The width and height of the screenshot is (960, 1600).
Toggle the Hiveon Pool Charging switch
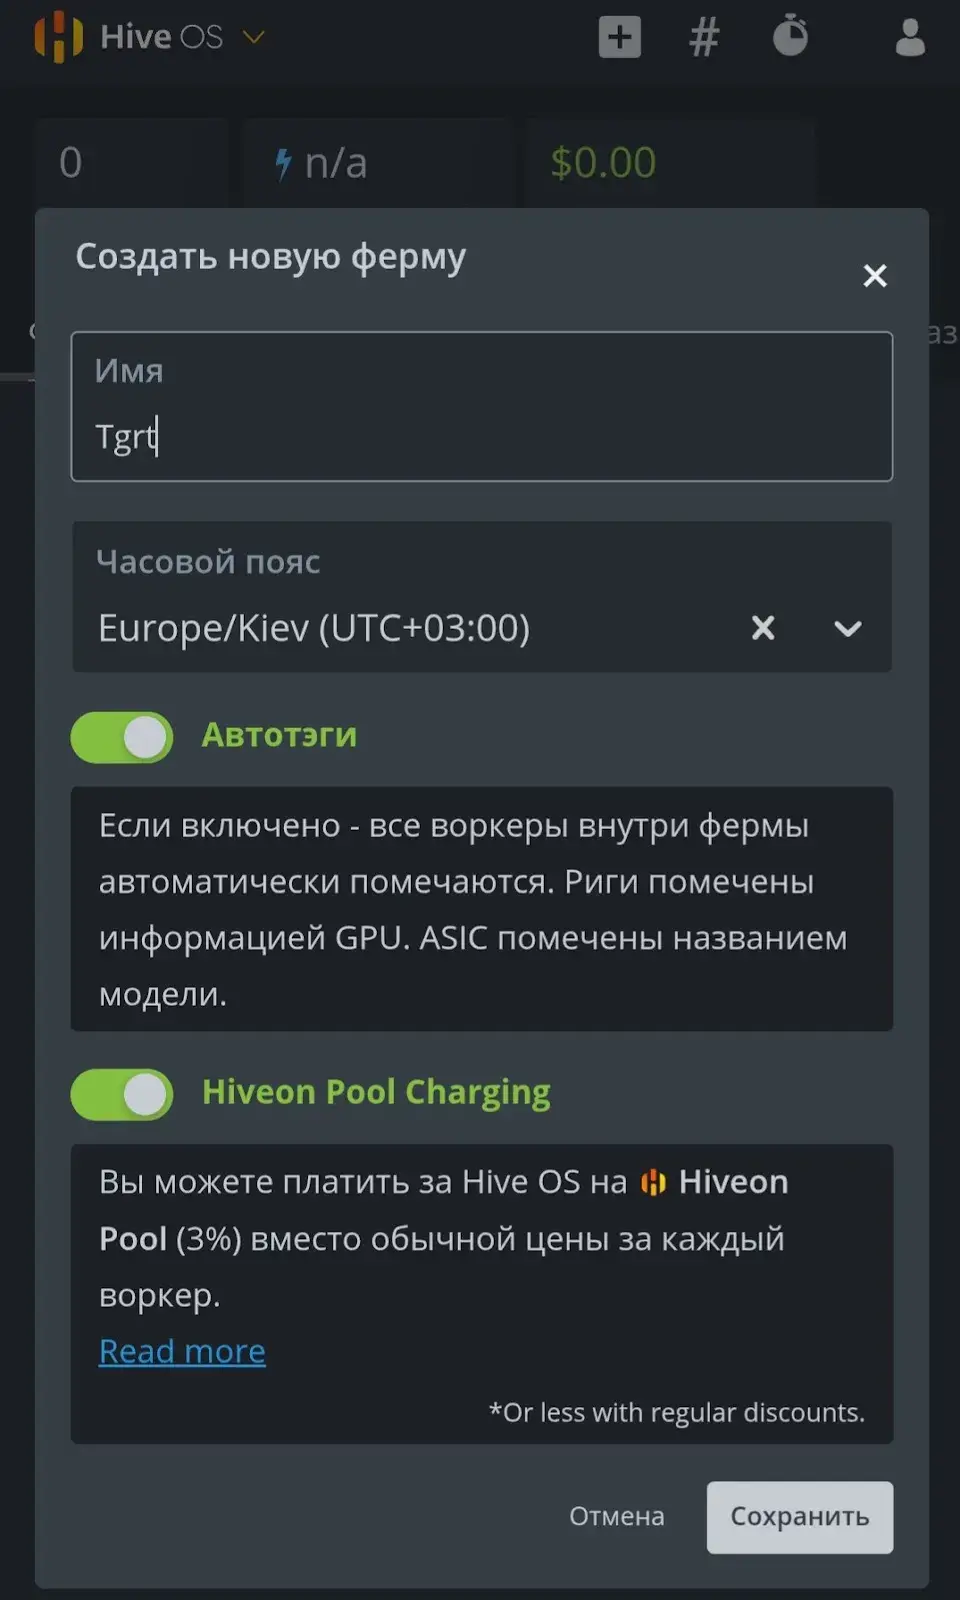point(122,1095)
